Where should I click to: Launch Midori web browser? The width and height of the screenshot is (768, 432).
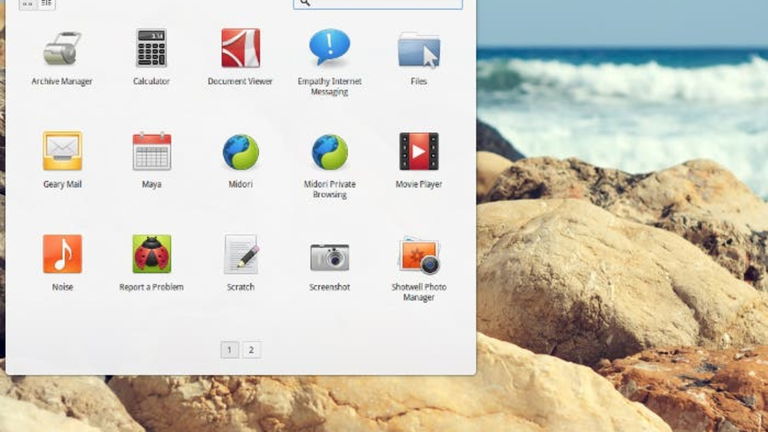coord(240,152)
